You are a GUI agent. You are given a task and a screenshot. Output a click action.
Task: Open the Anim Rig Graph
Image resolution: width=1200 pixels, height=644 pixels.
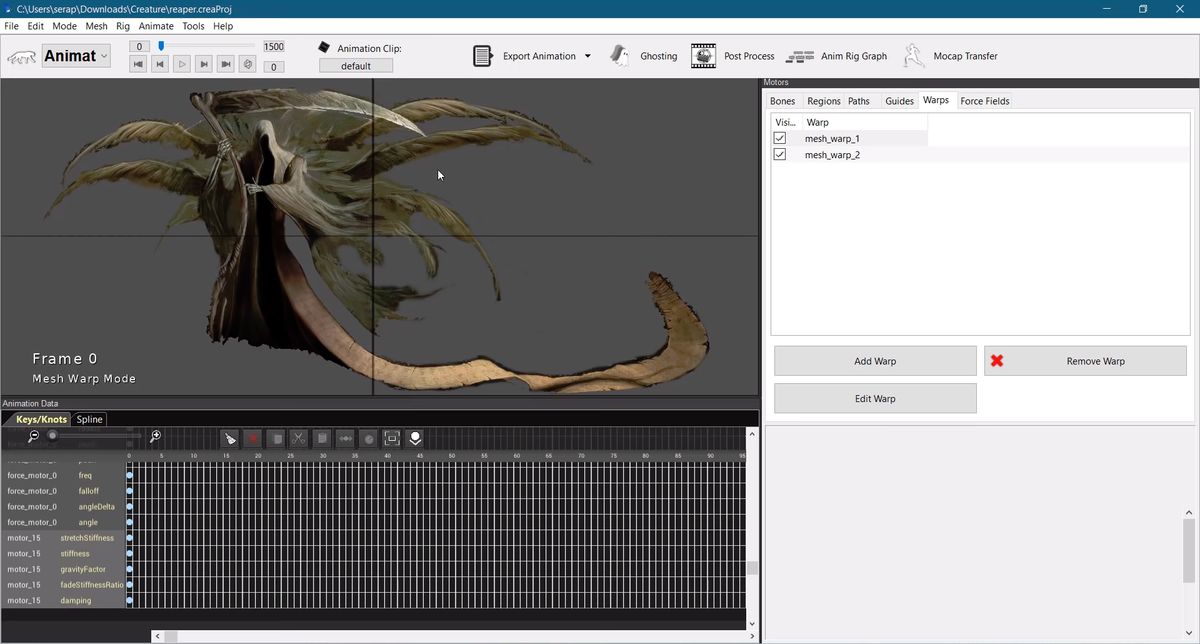tap(838, 56)
